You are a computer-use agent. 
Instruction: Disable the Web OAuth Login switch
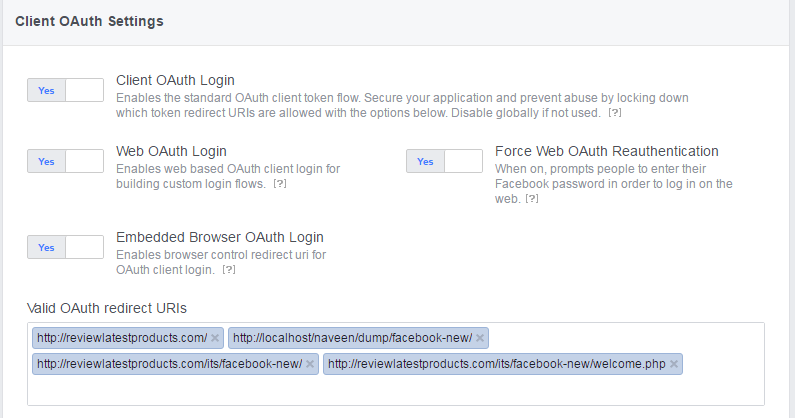coord(65,161)
